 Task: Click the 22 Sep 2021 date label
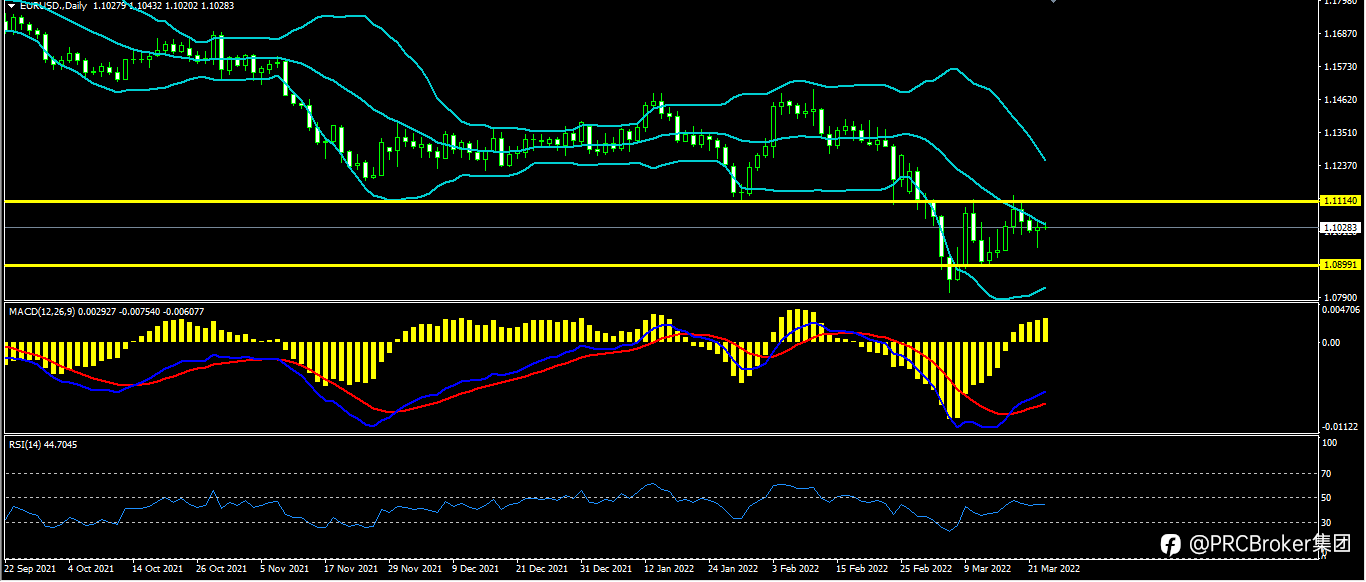(31, 569)
